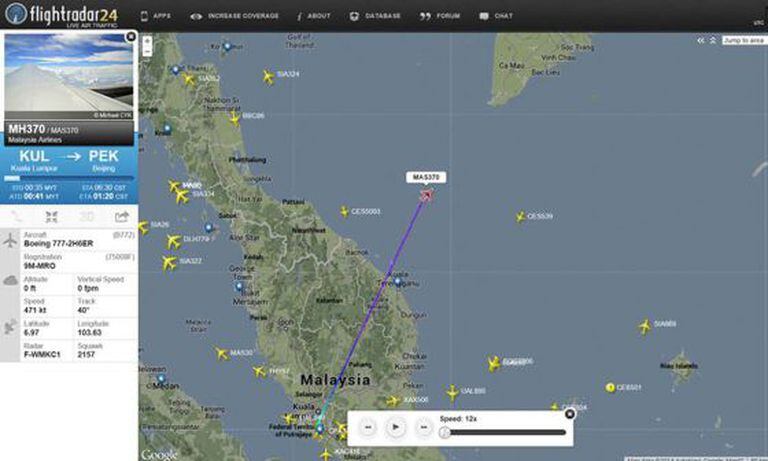Zoom out on the map
Screen dimensions: 768x461
tap(147, 50)
